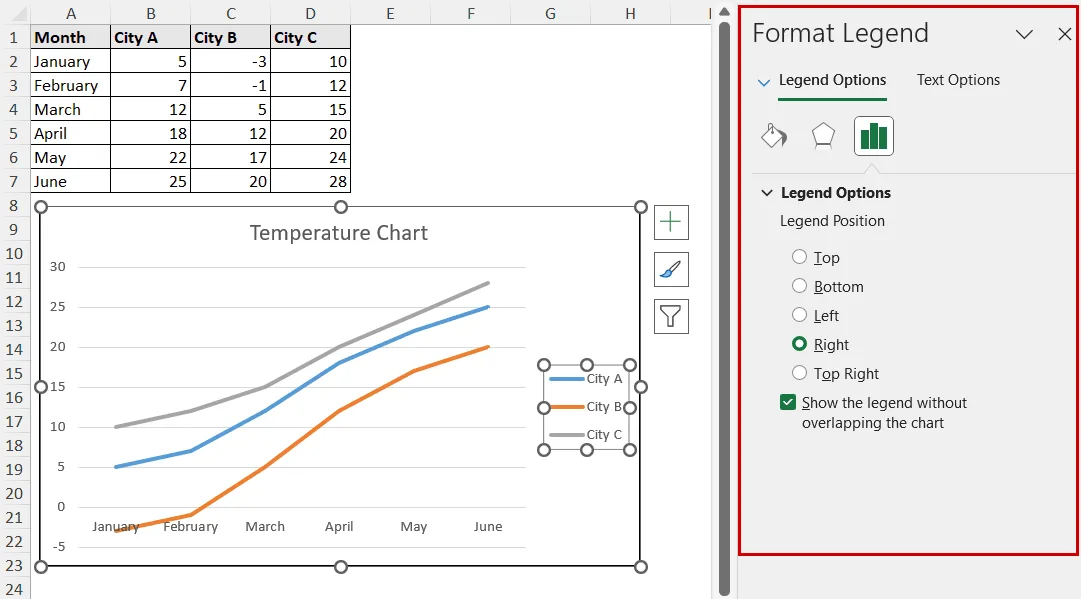Click the chart's top-left resize handle
The image size is (1081, 599).
[x=41, y=207]
